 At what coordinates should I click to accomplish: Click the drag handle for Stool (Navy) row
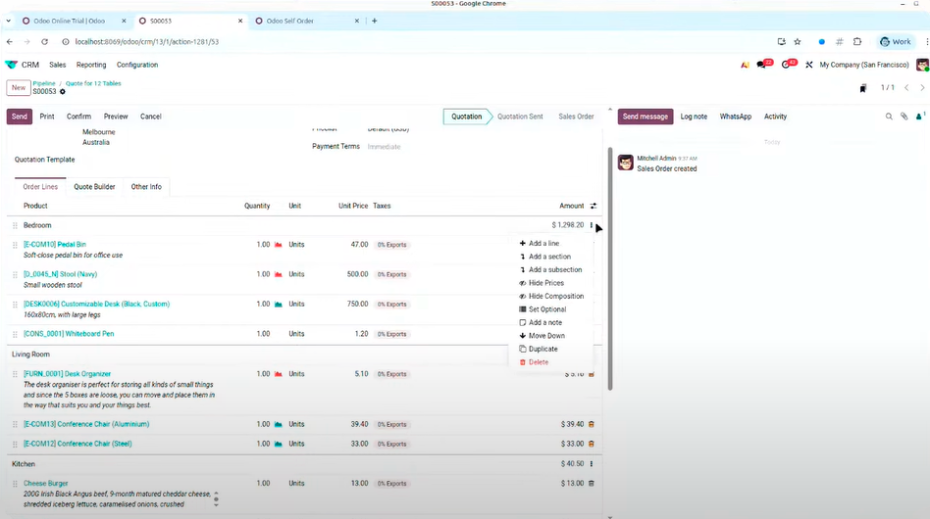(x=15, y=274)
